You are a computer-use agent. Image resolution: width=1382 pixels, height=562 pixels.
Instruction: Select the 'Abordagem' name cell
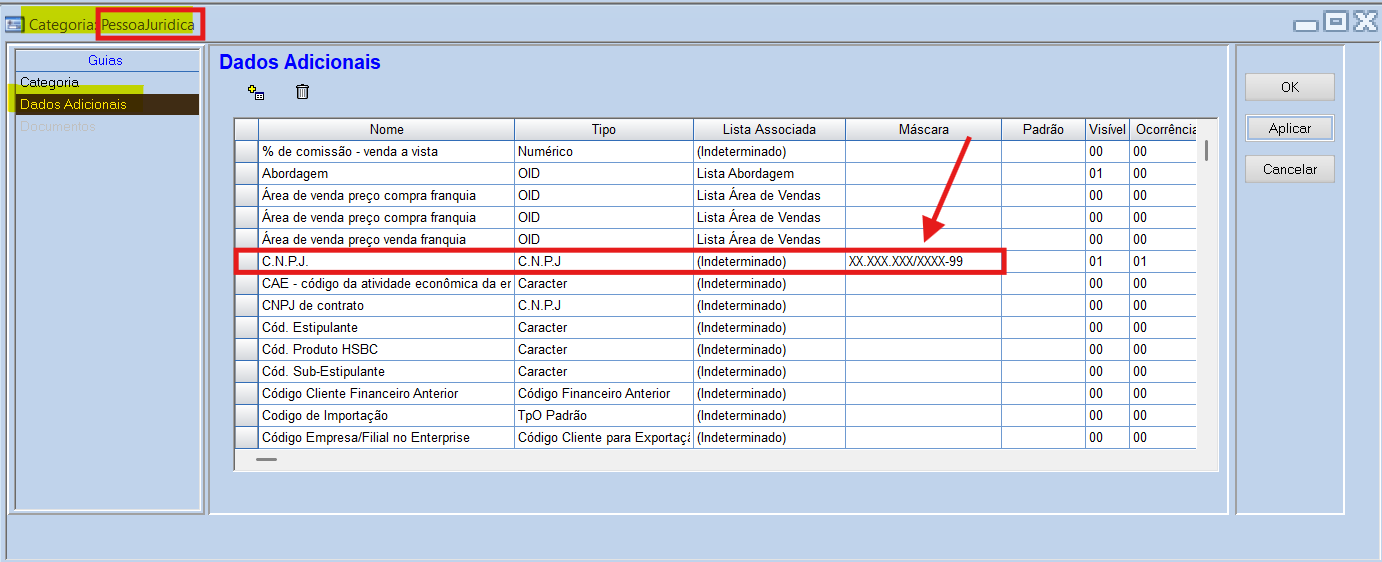(386, 173)
